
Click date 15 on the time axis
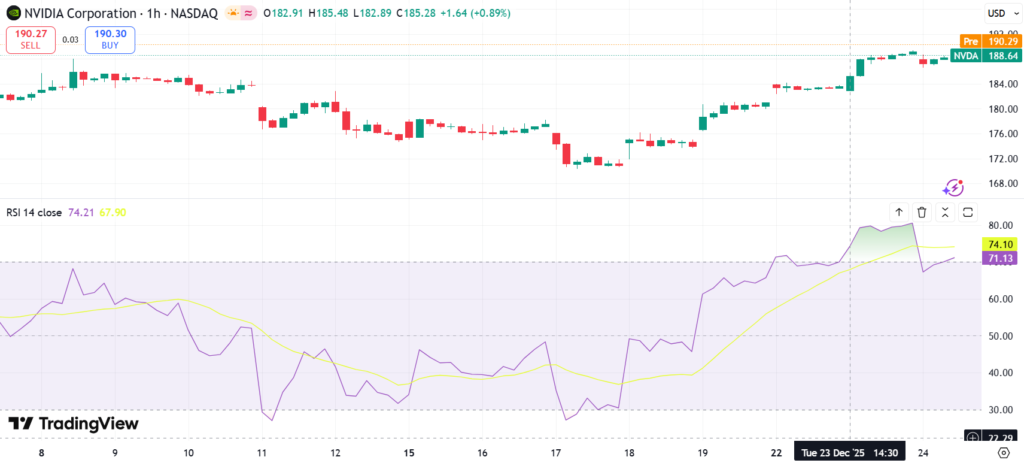pos(409,452)
